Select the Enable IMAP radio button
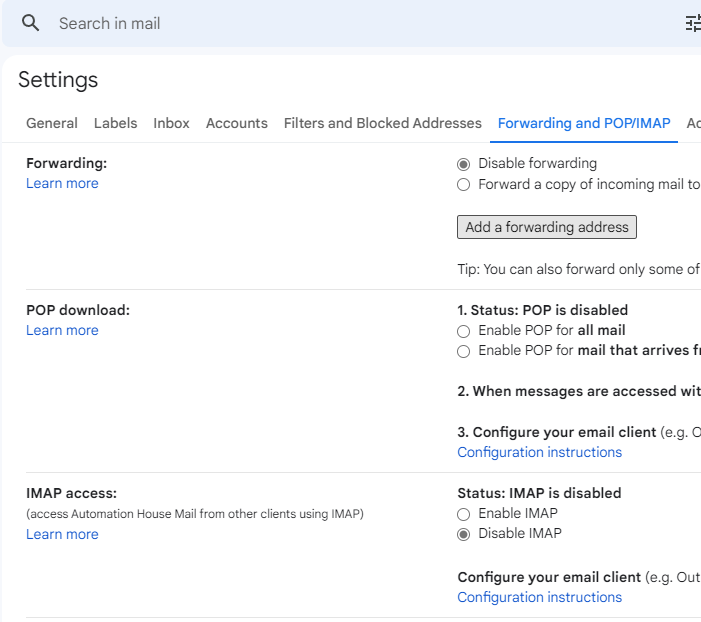 pyautogui.click(x=463, y=514)
